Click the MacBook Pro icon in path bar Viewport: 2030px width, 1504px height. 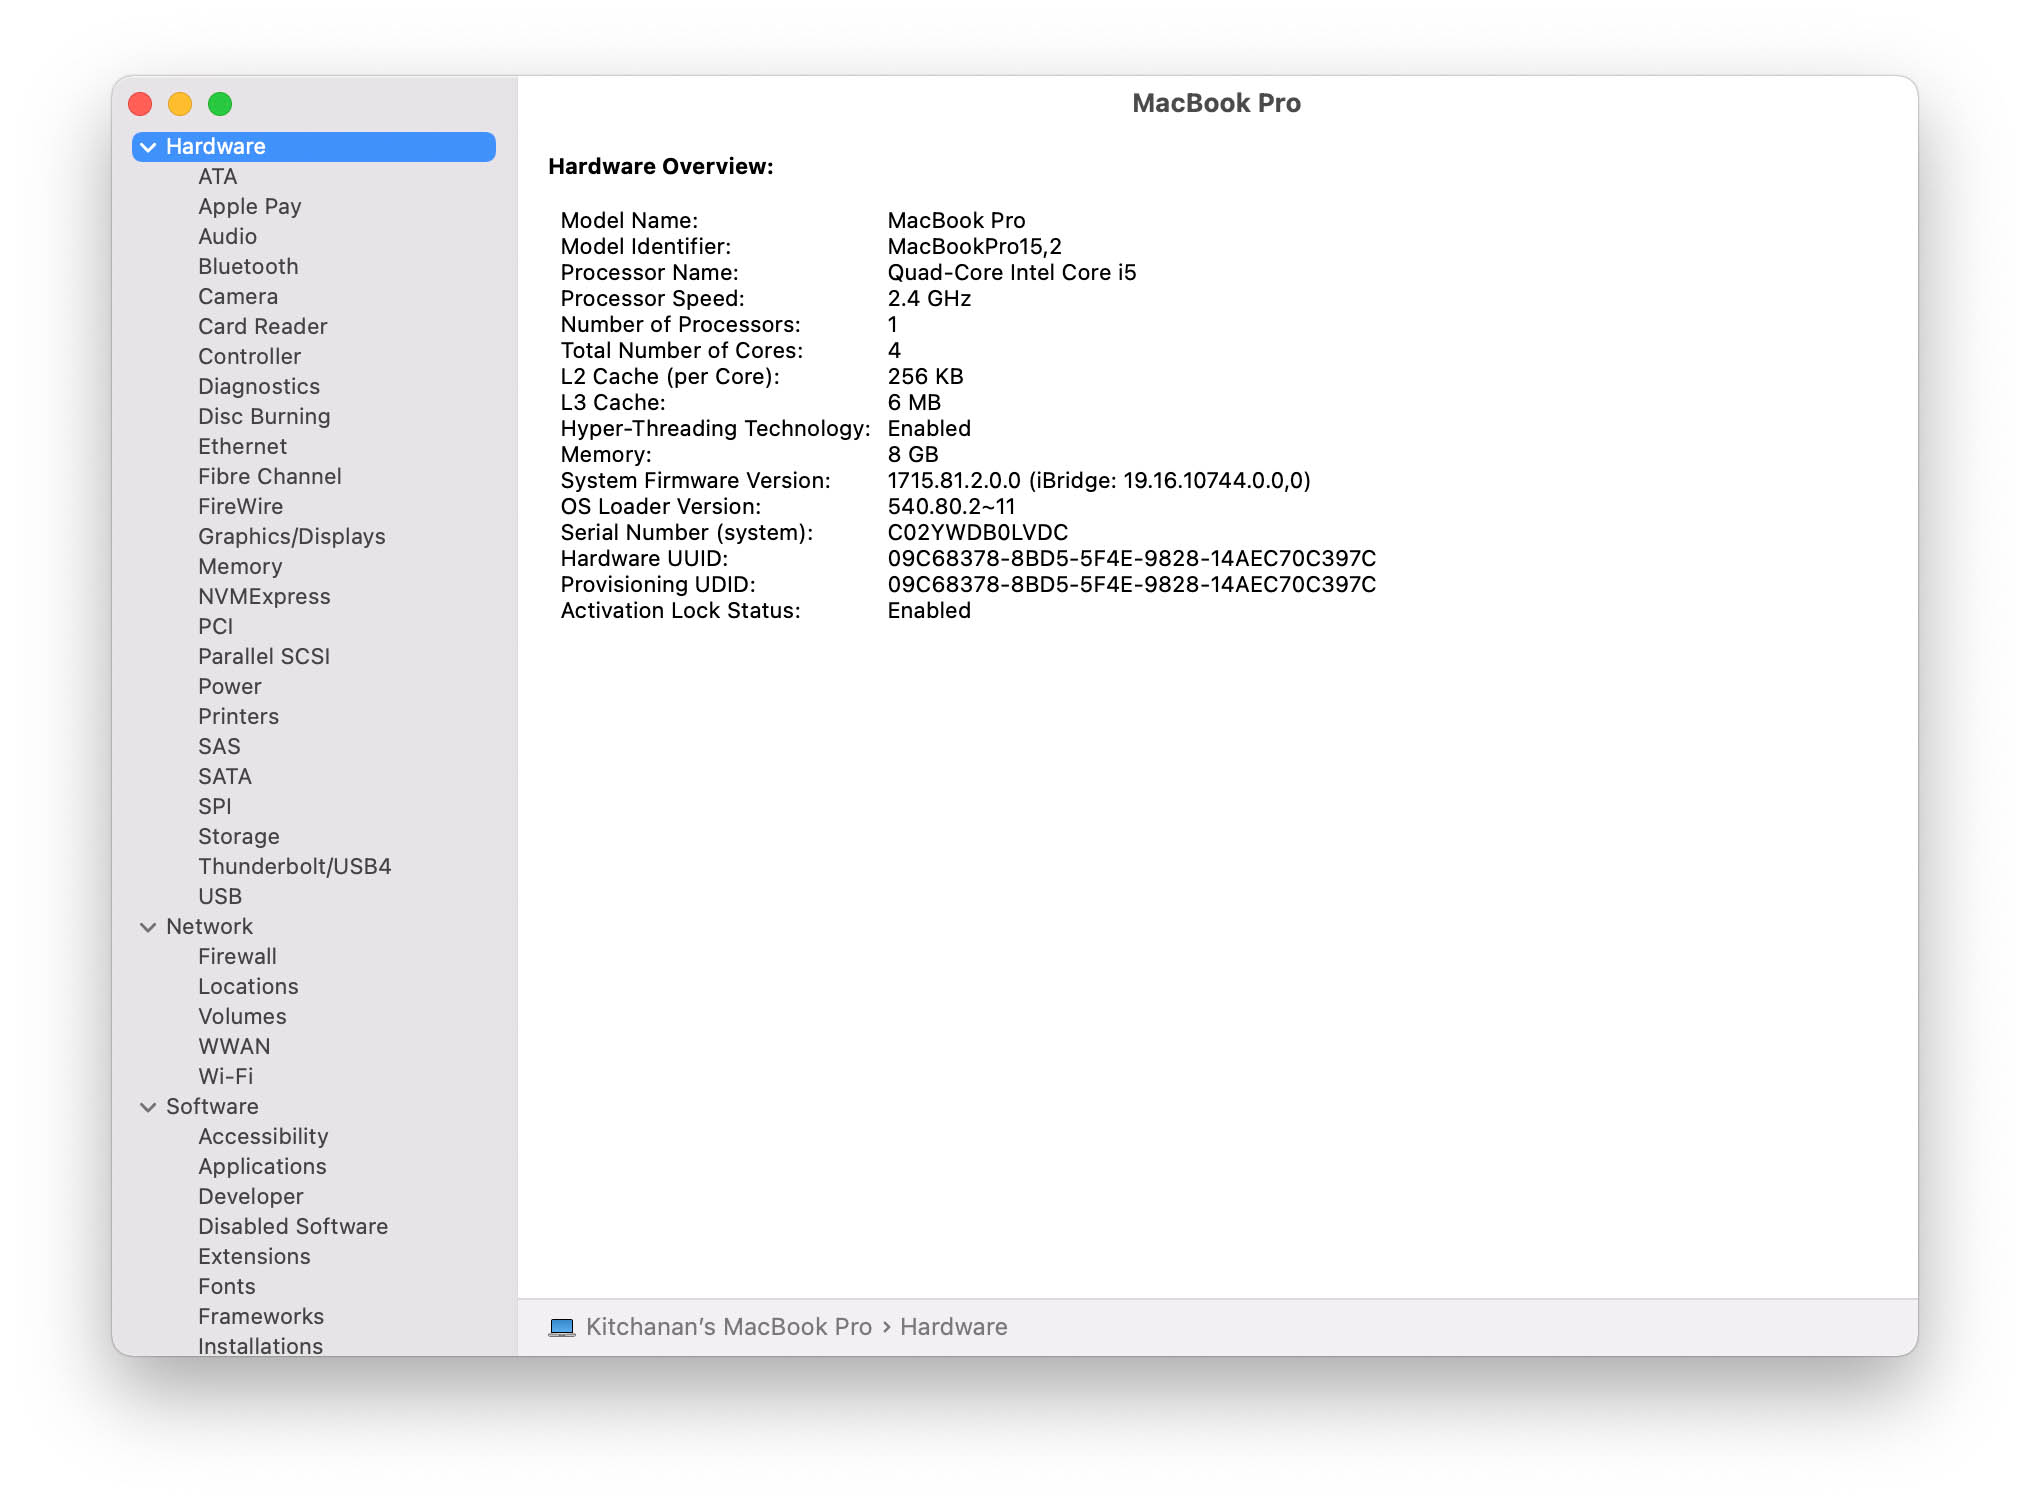click(562, 1327)
